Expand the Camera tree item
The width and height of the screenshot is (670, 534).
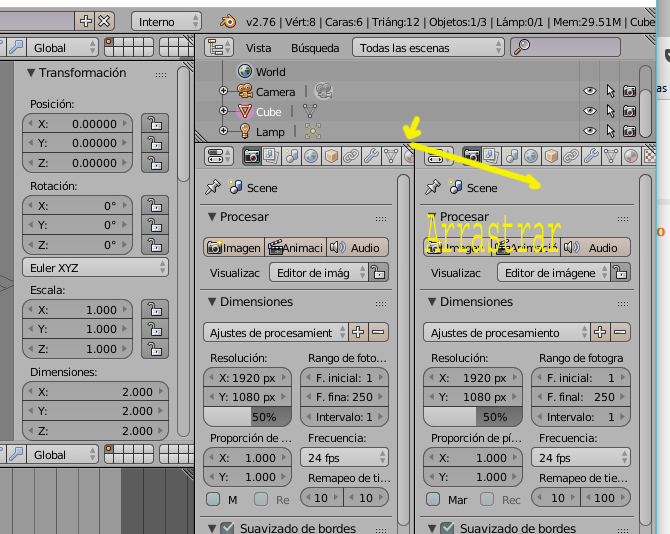pos(223,91)
